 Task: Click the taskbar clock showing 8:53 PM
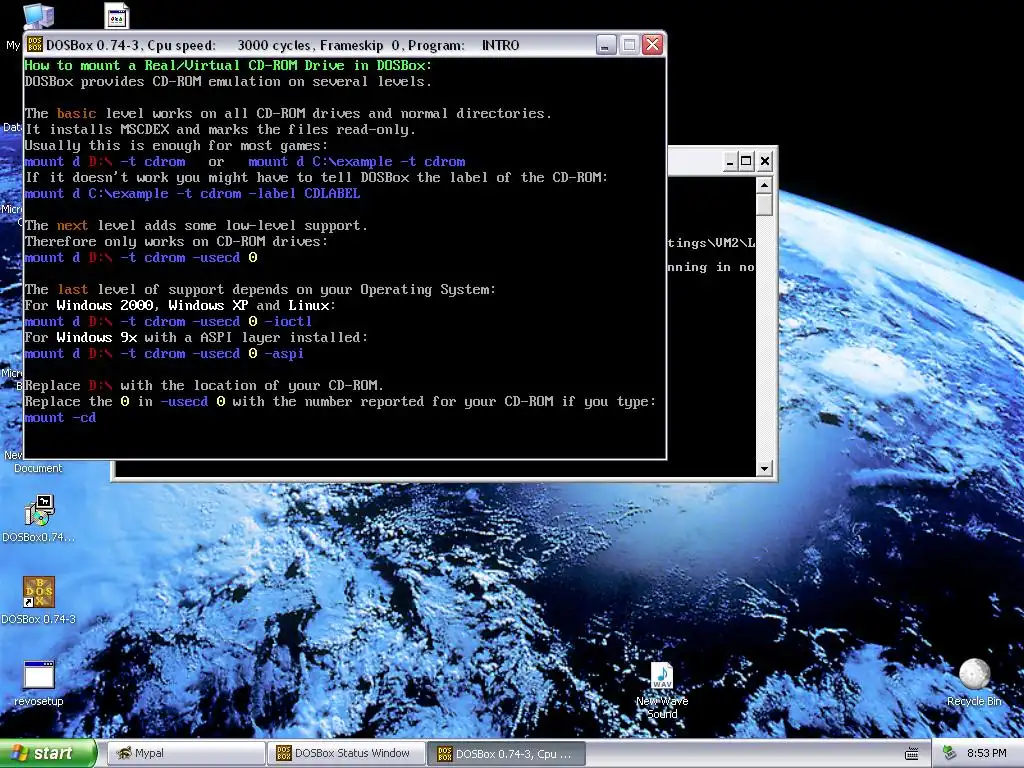[x=986, y=753]
